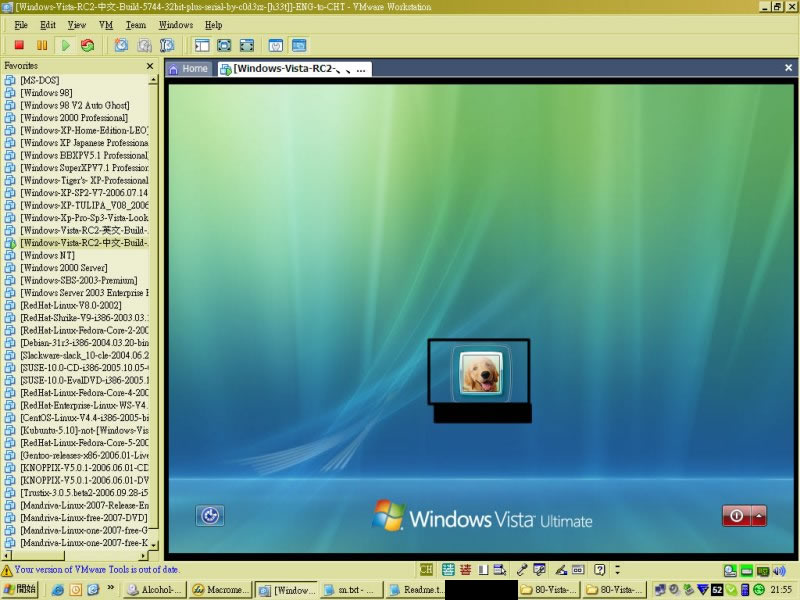Select [Windows-Xp-Pro-Sp3-Vista-Look favorite

coord(84,217)
